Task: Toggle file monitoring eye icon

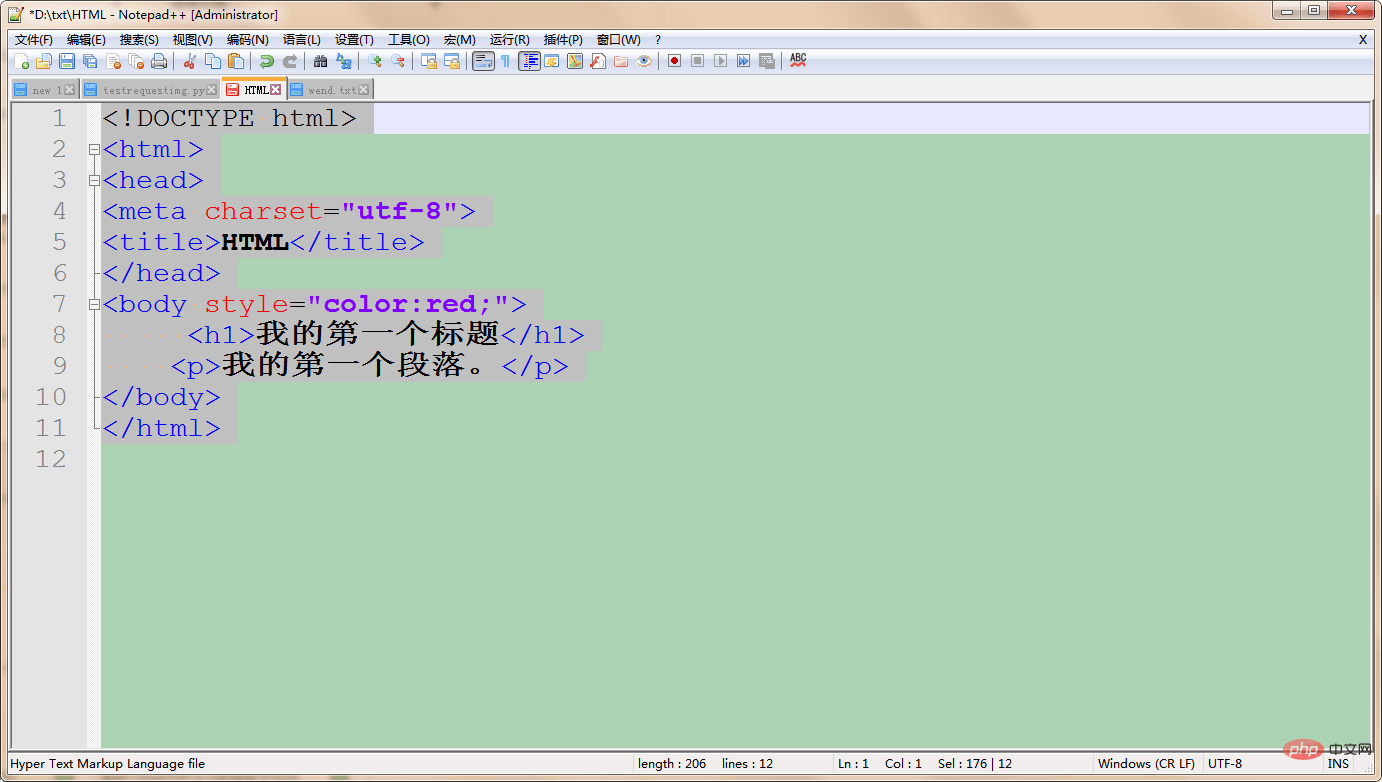Action: coord(644,61)
